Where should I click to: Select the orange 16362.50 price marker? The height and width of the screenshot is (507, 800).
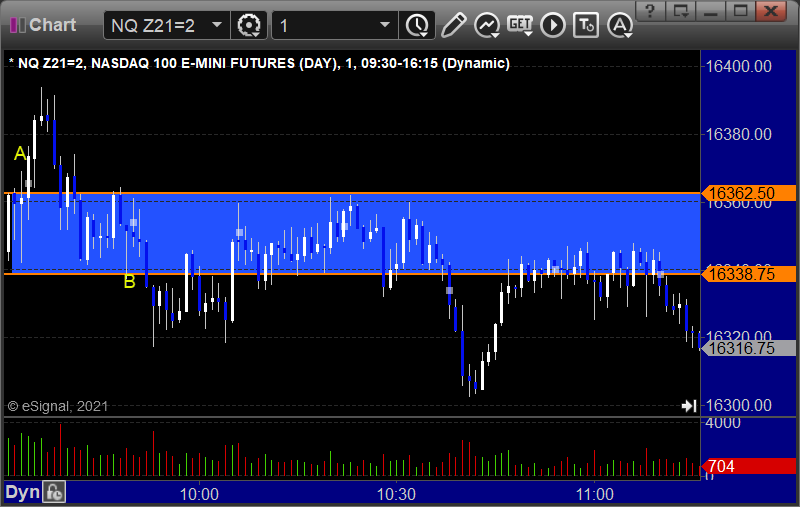[x=748, y=193]
